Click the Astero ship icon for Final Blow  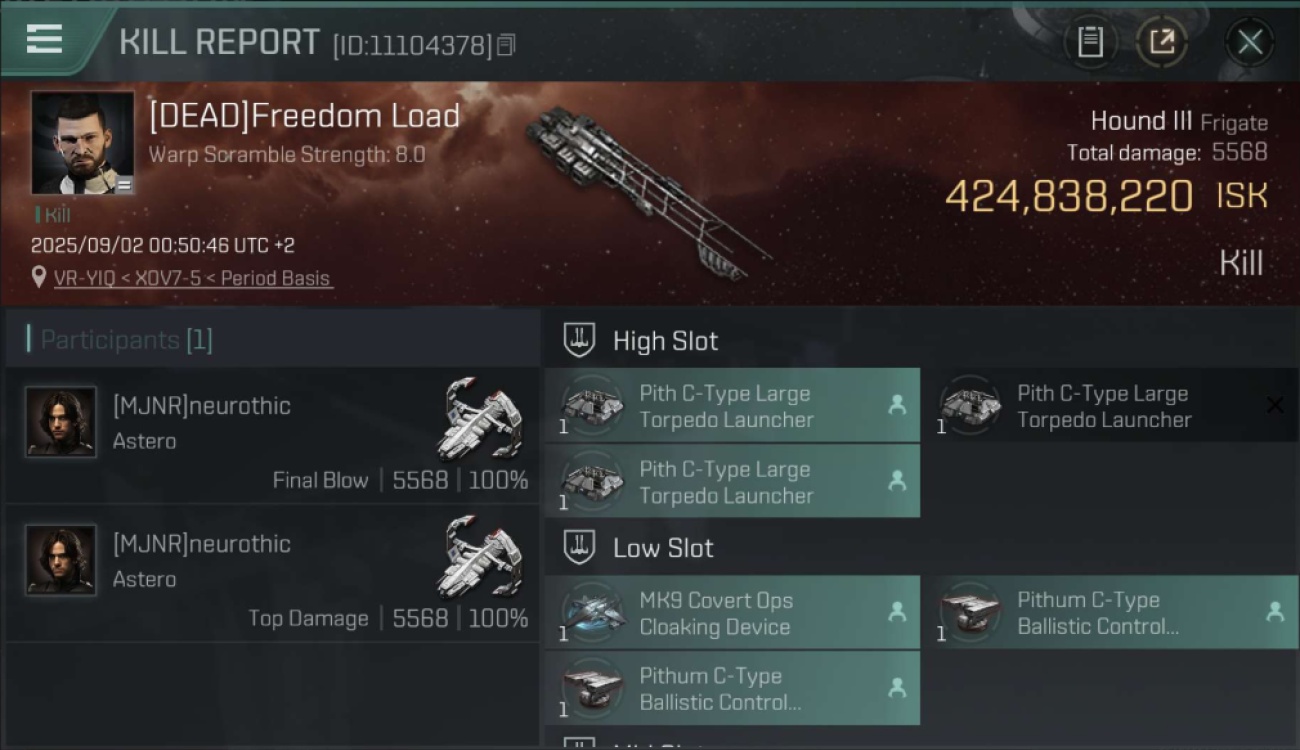480,418
